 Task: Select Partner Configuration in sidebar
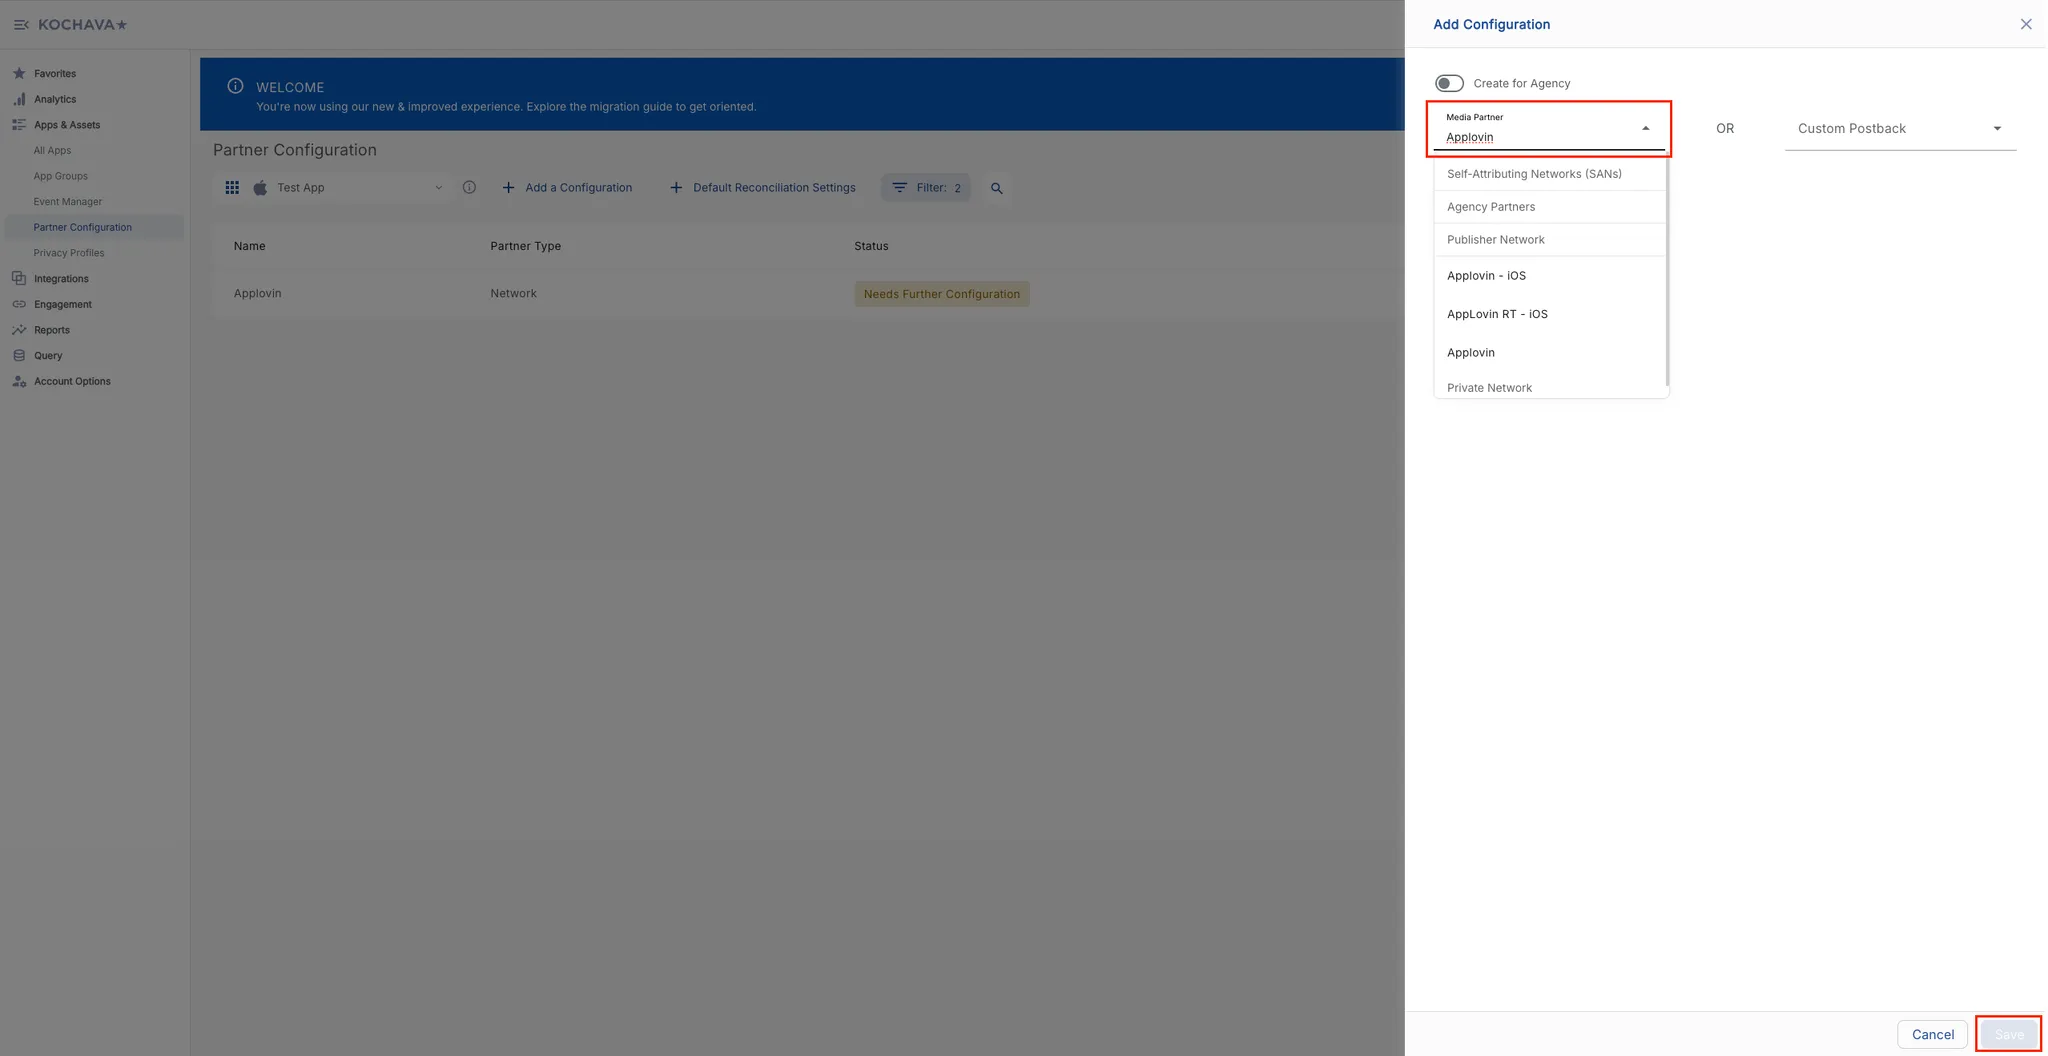94,227
